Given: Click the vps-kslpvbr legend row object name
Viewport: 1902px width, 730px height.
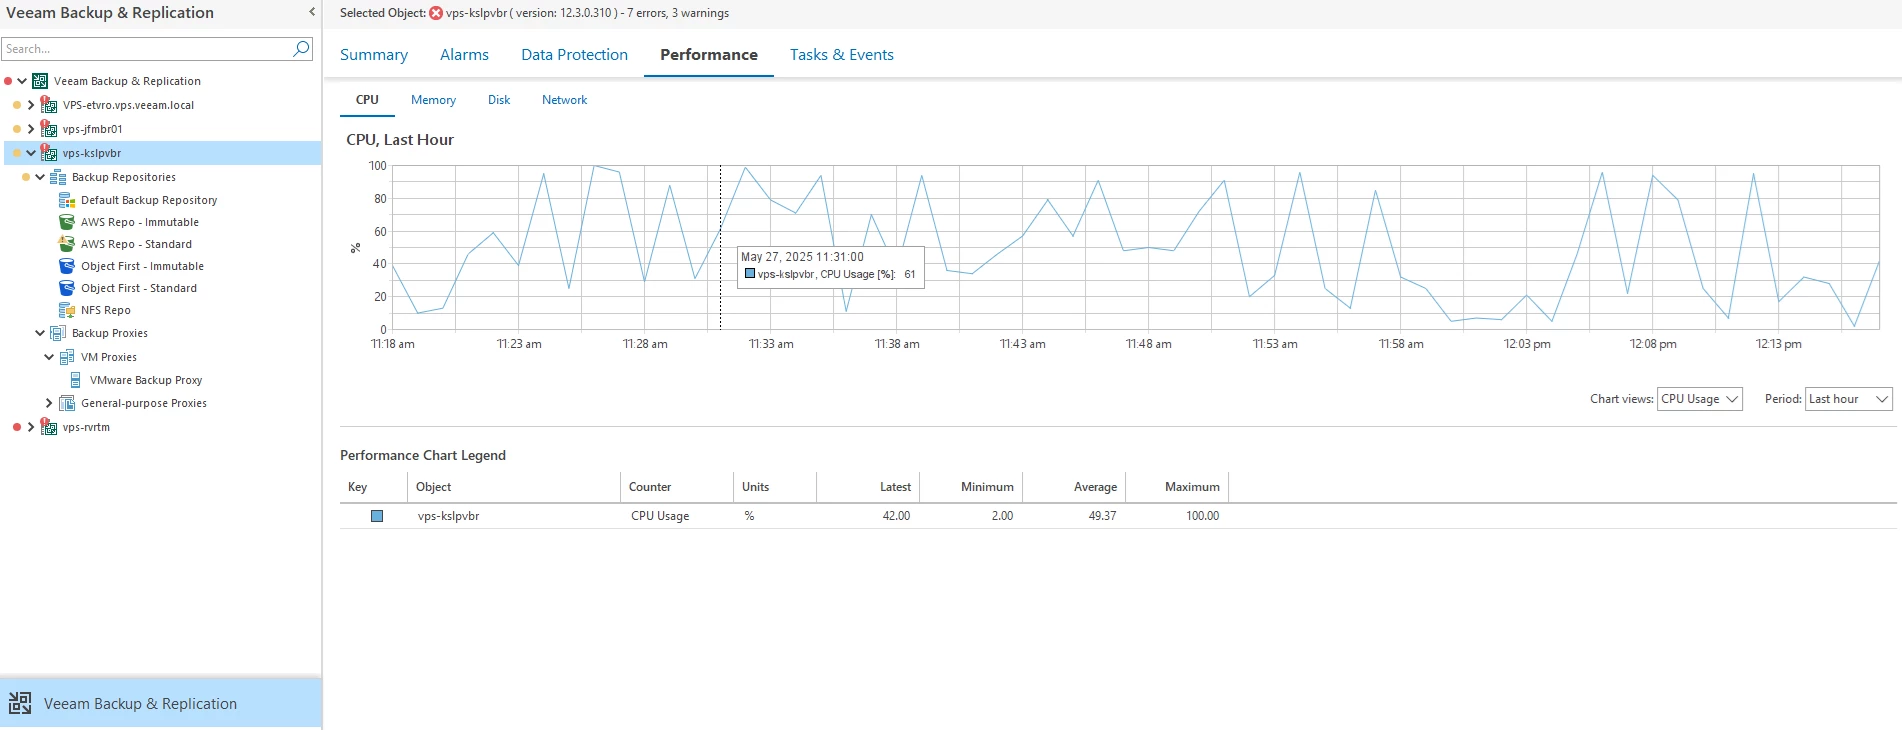Looking at the screenshot, I should [448, 516].
